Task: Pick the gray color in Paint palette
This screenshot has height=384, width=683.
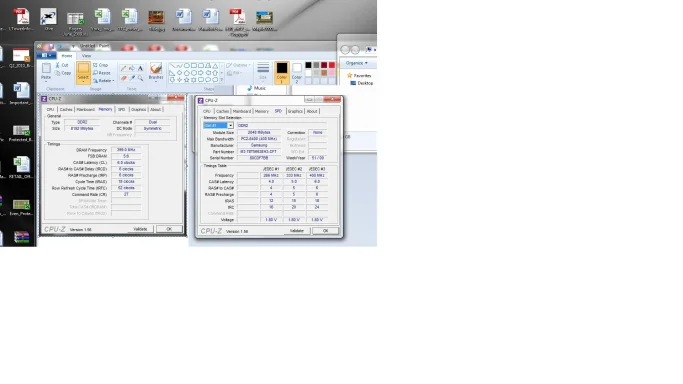Action: coord(316,65)
